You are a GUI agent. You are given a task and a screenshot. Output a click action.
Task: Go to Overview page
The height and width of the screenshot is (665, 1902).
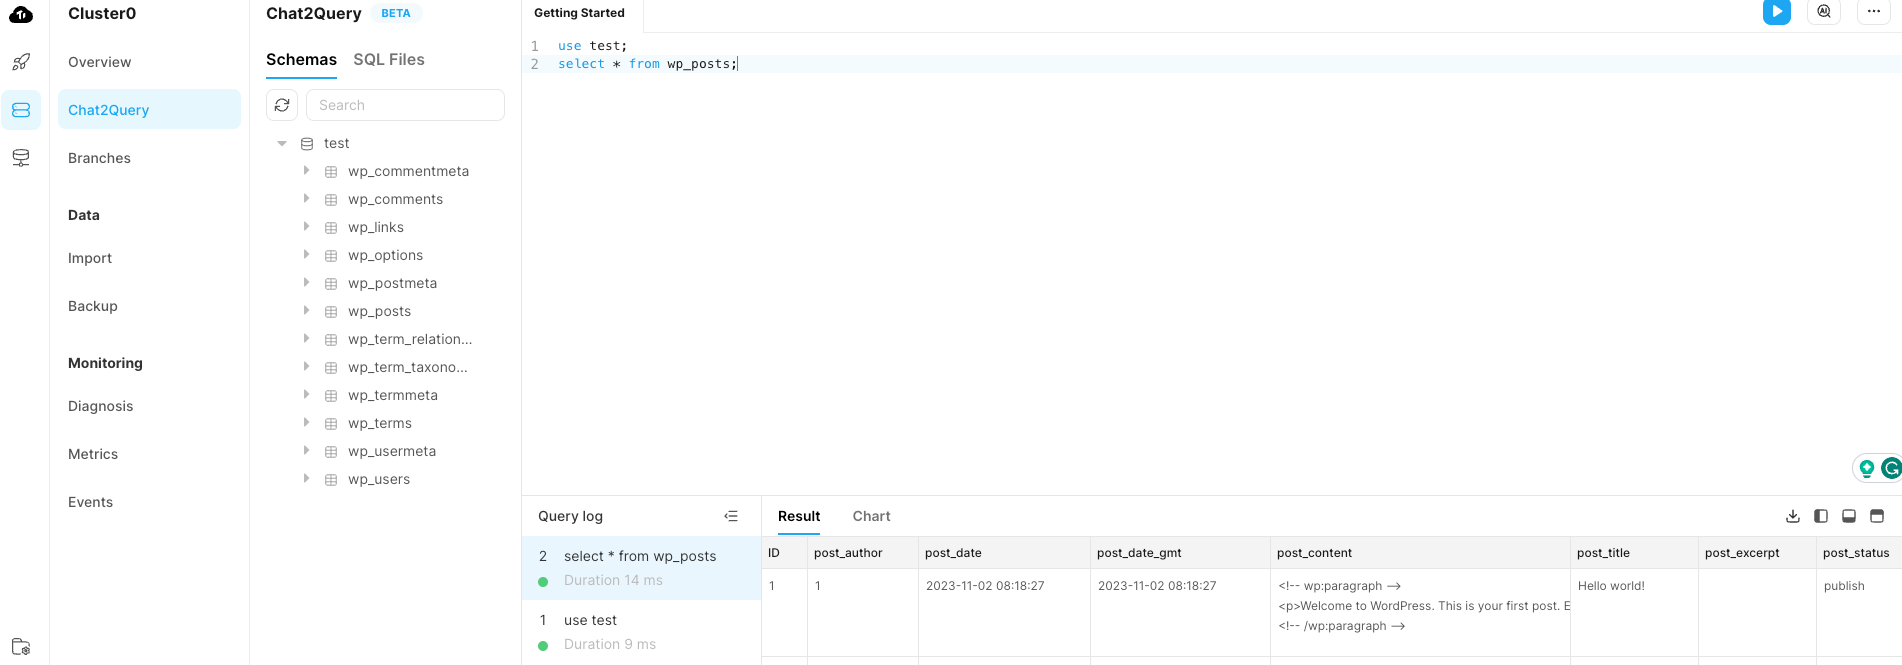coord(149,62)
